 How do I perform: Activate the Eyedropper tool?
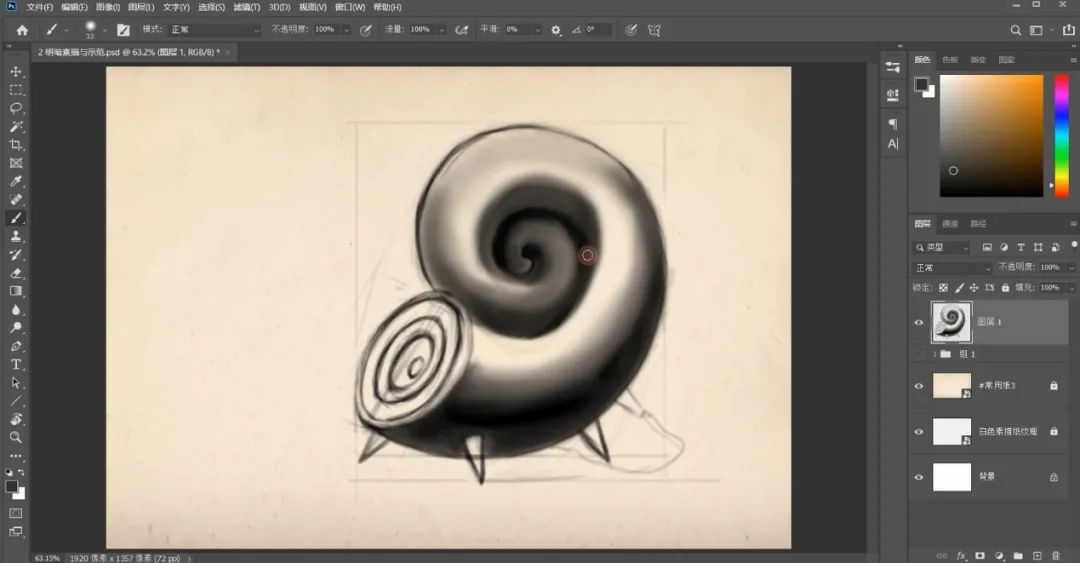pyautogui.click(x=16, y=181)
